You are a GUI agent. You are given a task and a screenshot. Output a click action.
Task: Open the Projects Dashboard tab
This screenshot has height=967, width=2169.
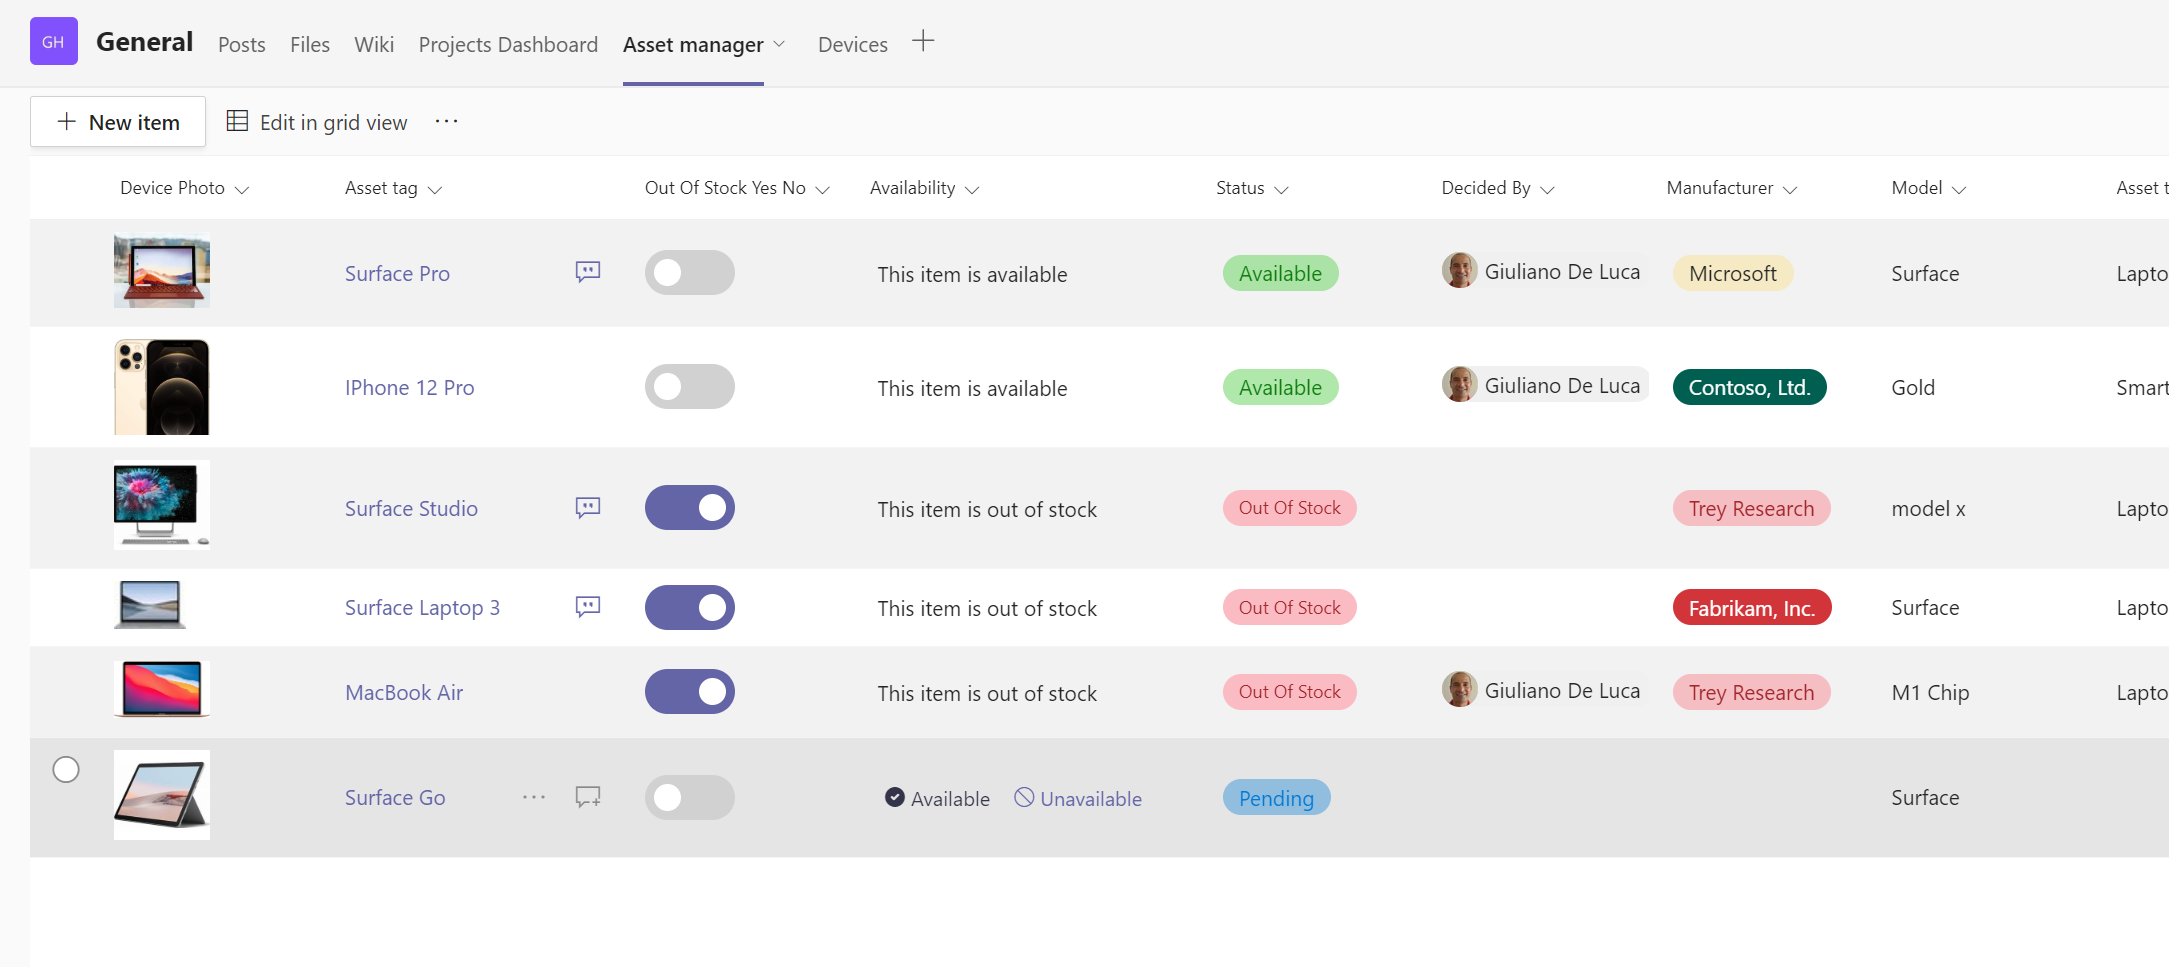coord(508,45)
